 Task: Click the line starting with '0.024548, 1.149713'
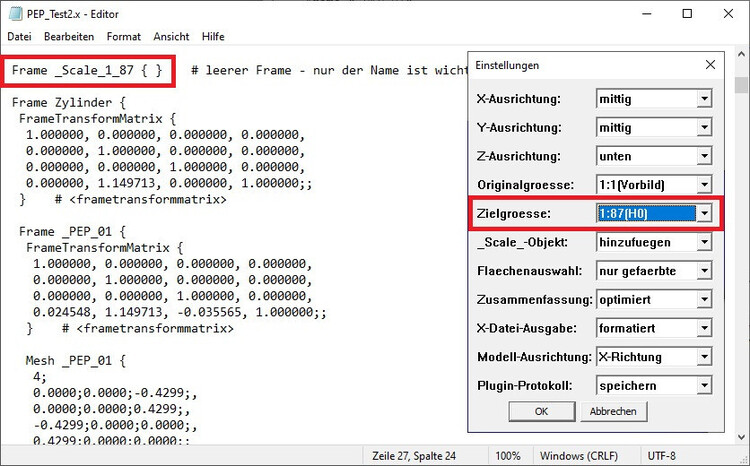(x=179, y=312)
